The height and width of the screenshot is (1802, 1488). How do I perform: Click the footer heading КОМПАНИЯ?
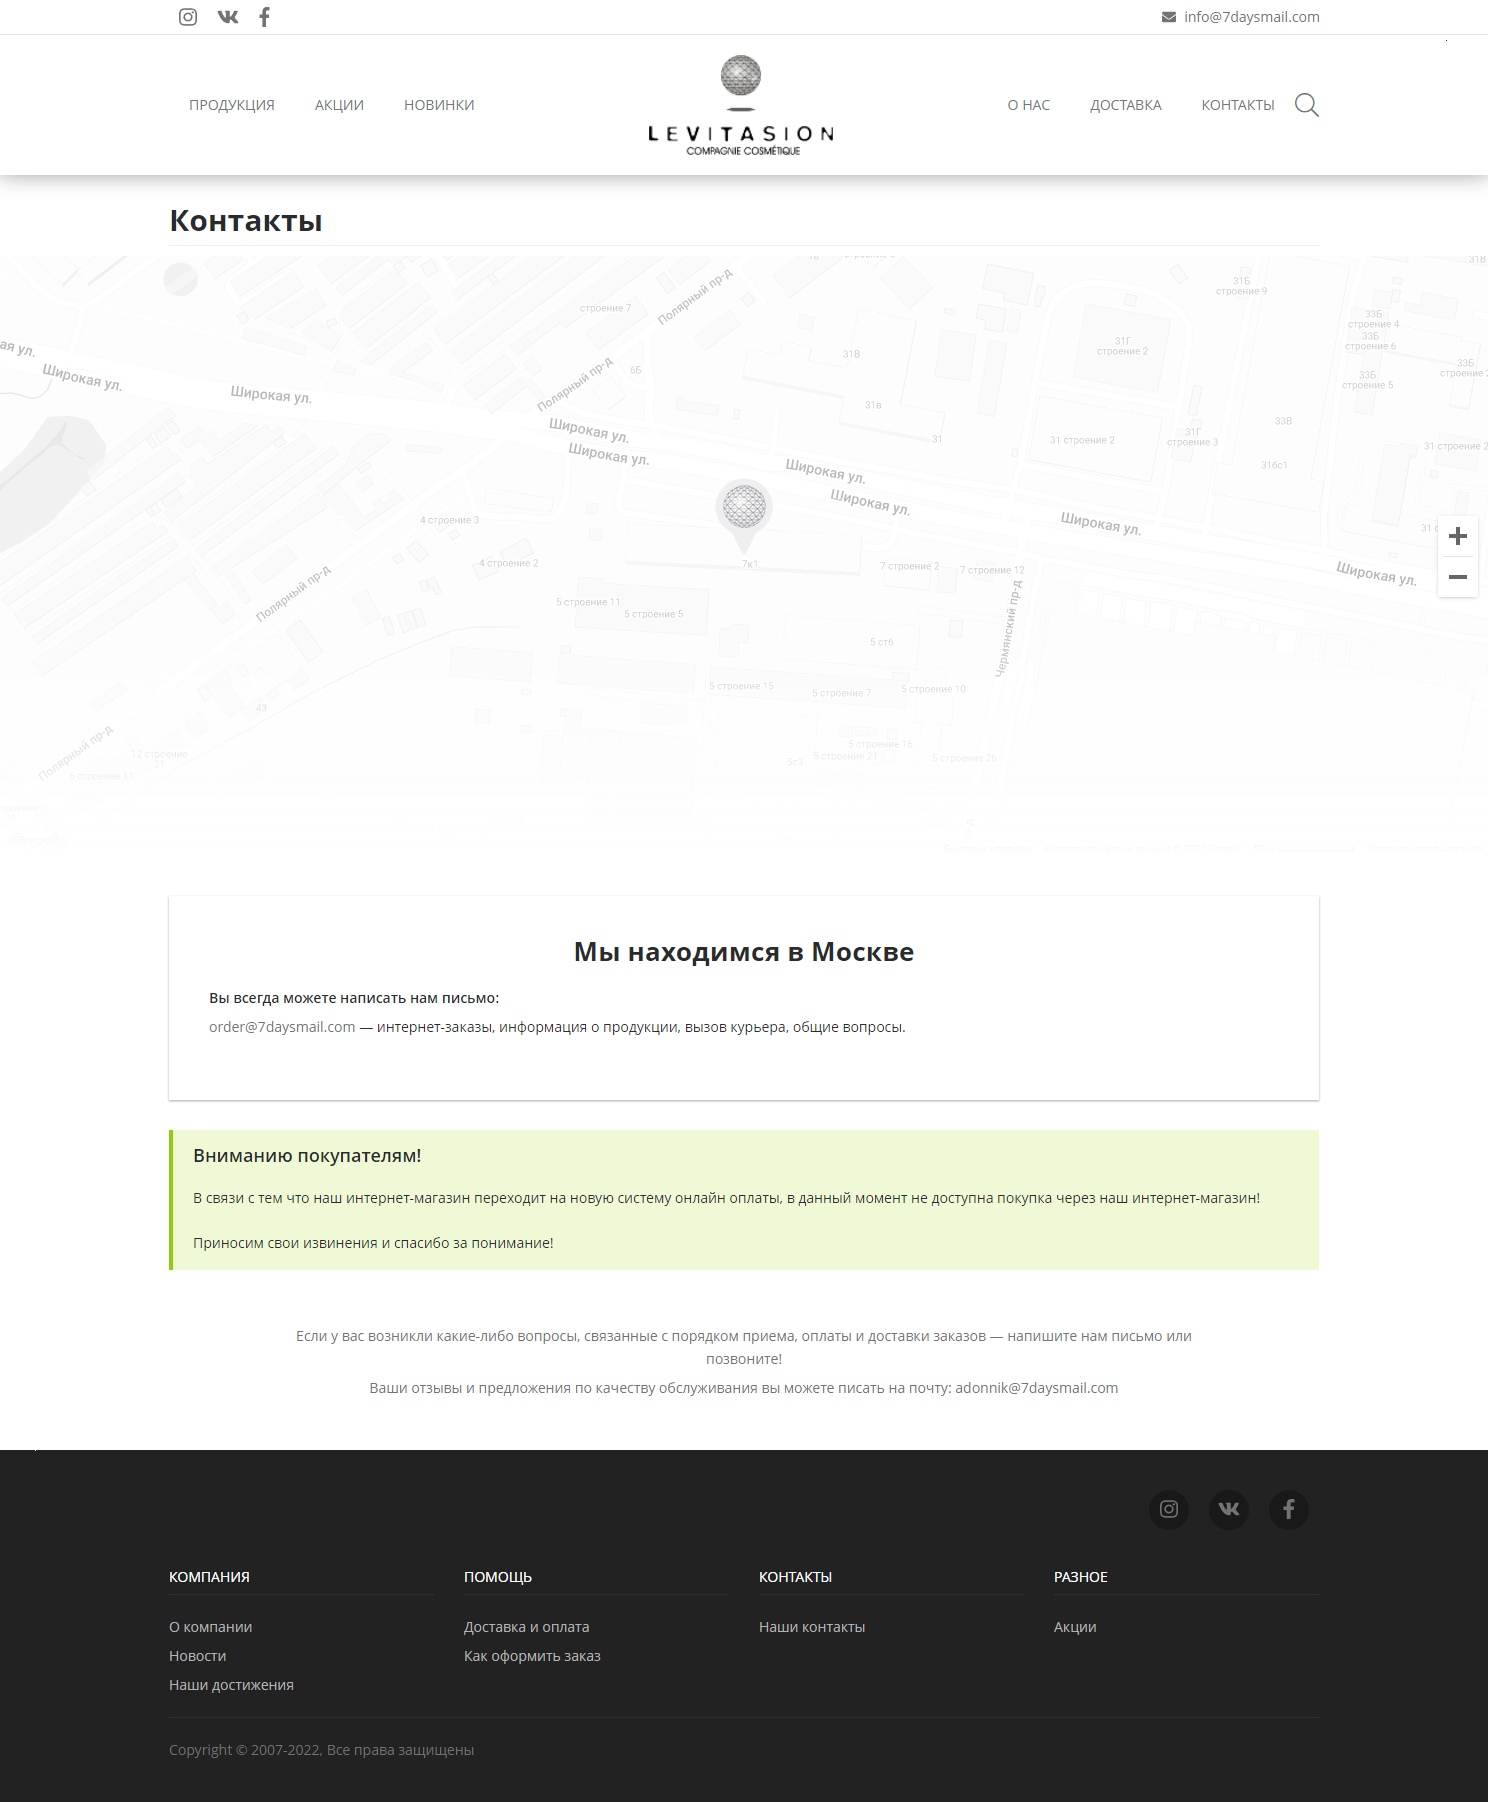(209, 1577)
